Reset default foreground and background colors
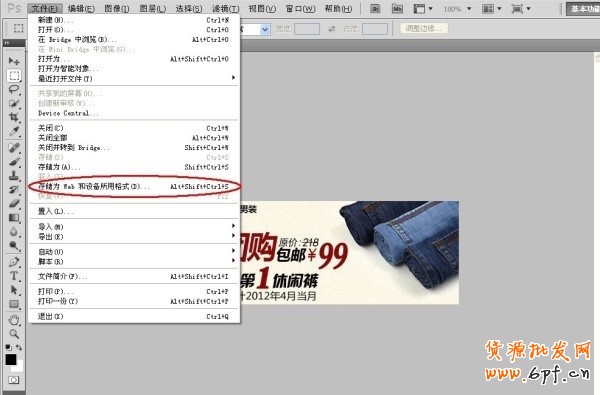The height and width of the screenshot is (395, 600). click(8, 347)
